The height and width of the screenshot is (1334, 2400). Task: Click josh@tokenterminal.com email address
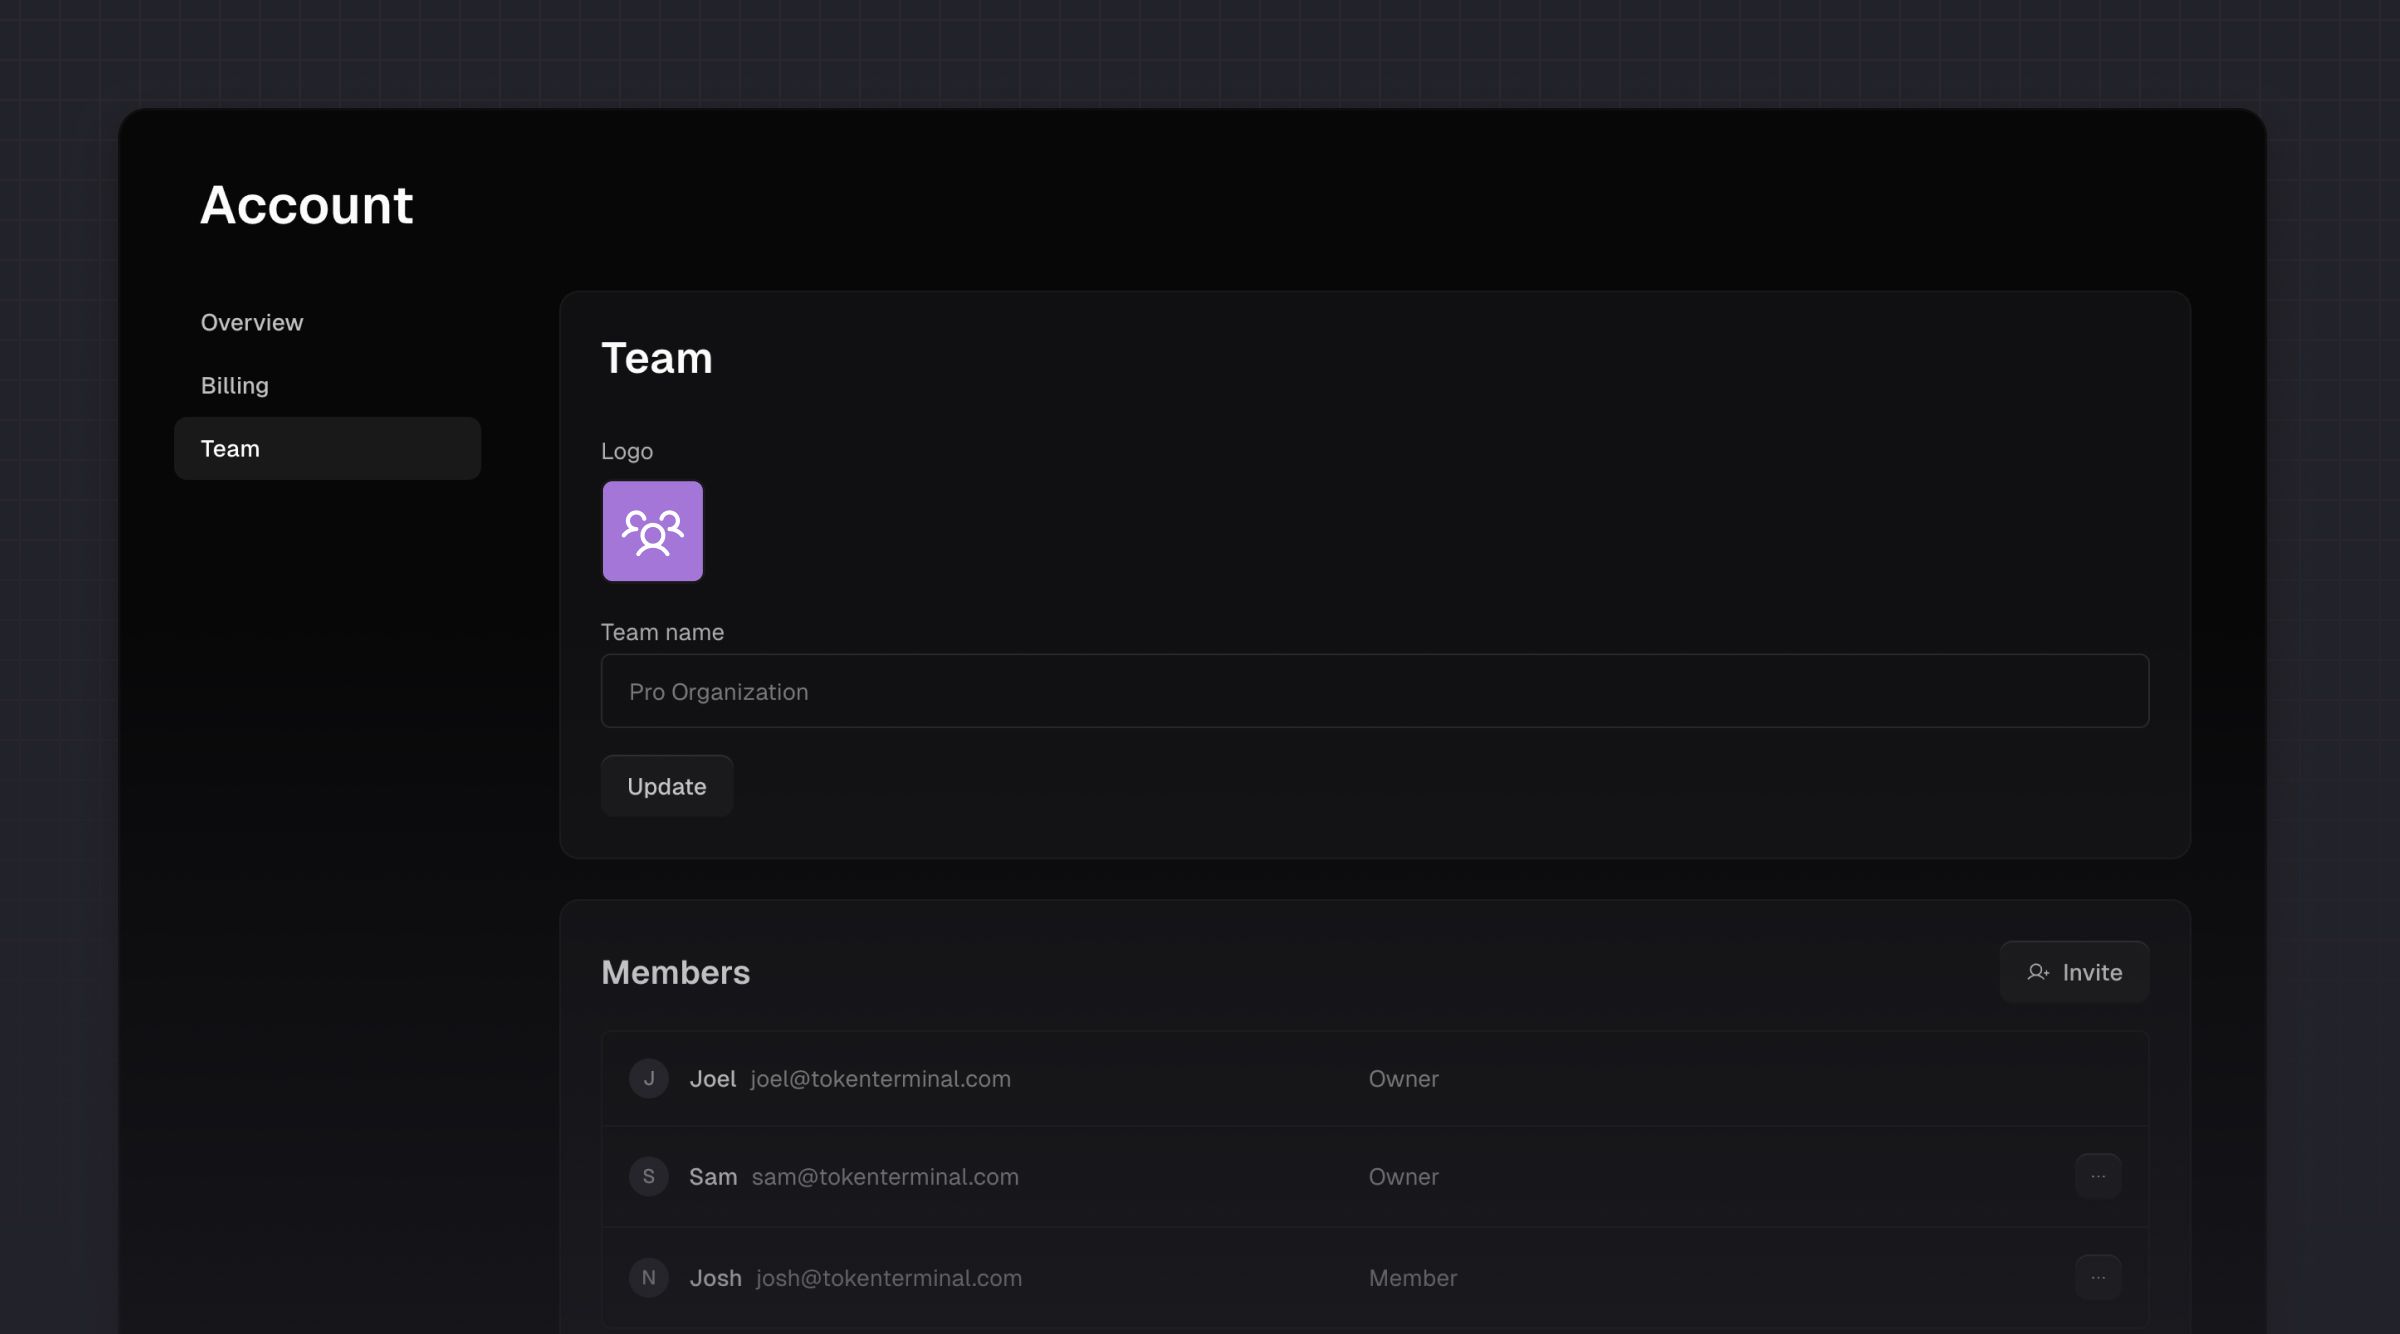[x=888, y=1278]
